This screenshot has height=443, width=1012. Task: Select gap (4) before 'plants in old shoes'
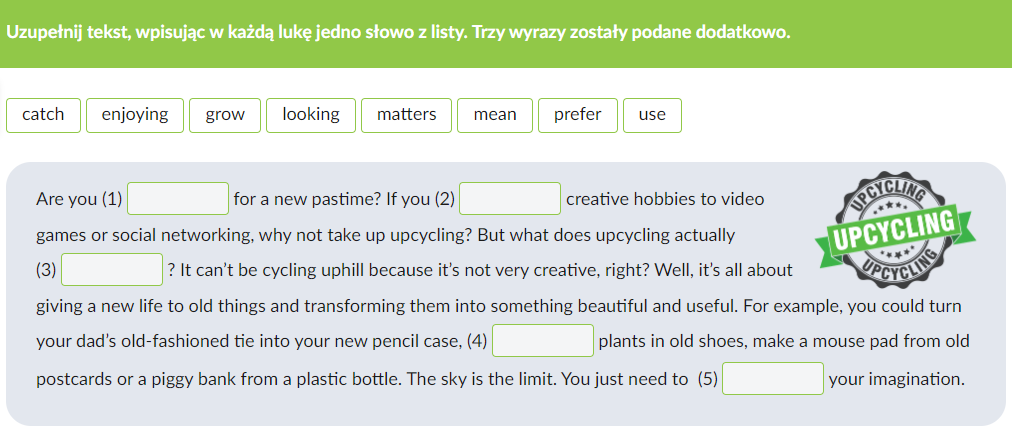543,341
